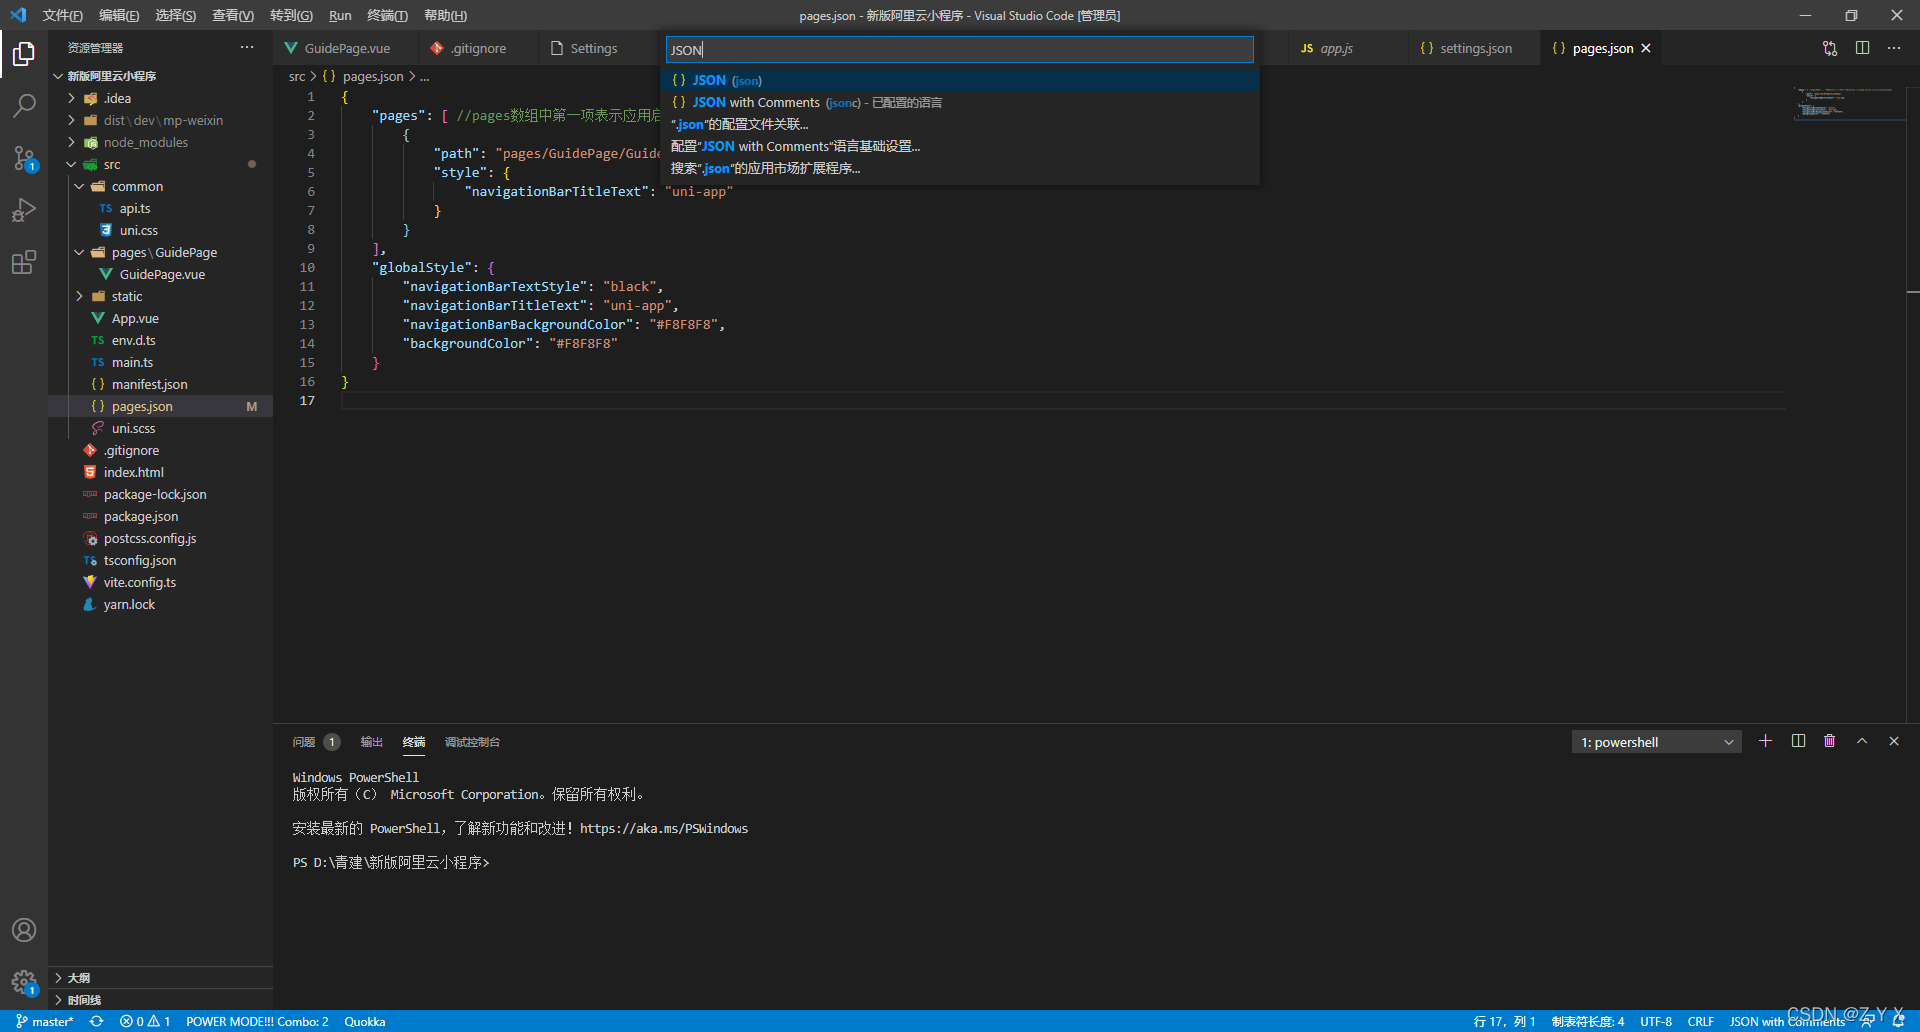
Task: Open the Explorer view in activity bar
Action: [x=24, y=54]
